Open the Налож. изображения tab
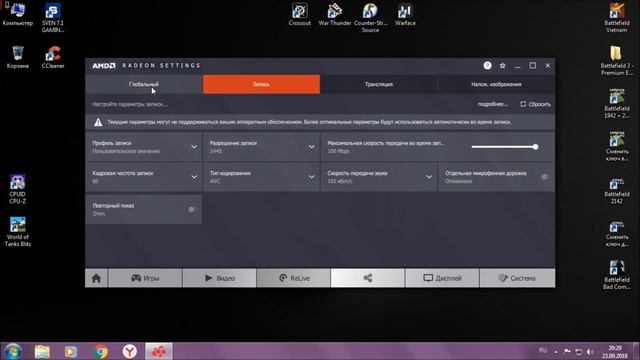 coord(496,84)
